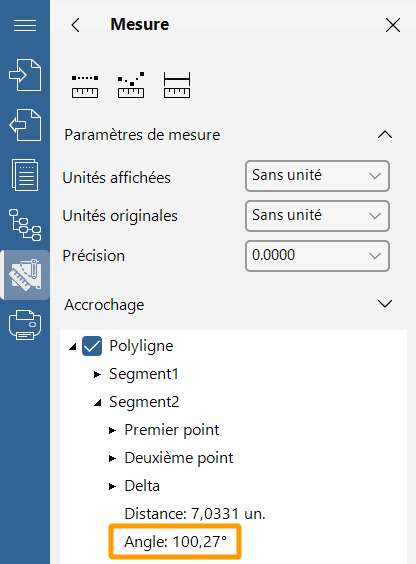Select the Segment1 row
Viewport: 416px width, 564px height.
144,374
